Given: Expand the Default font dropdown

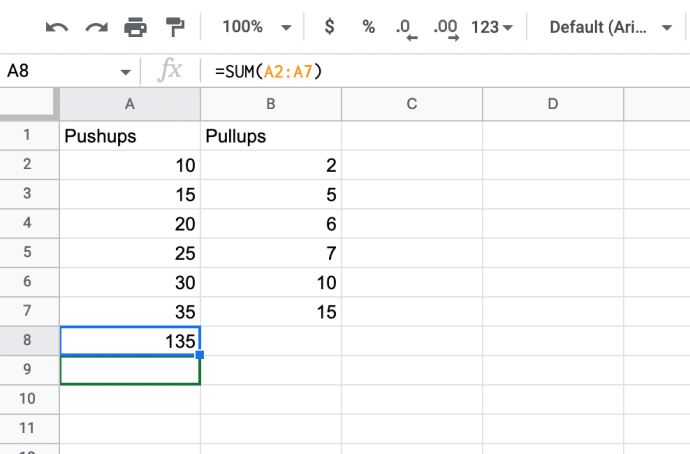Looking at the screenshot, I should pyautogui.click(x=611, y=27).
